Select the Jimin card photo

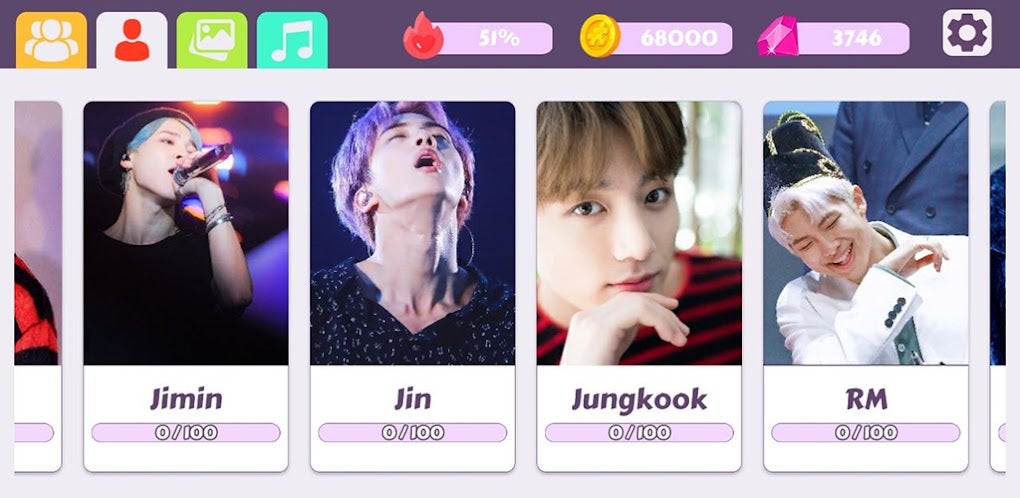(x=186, y=233)
